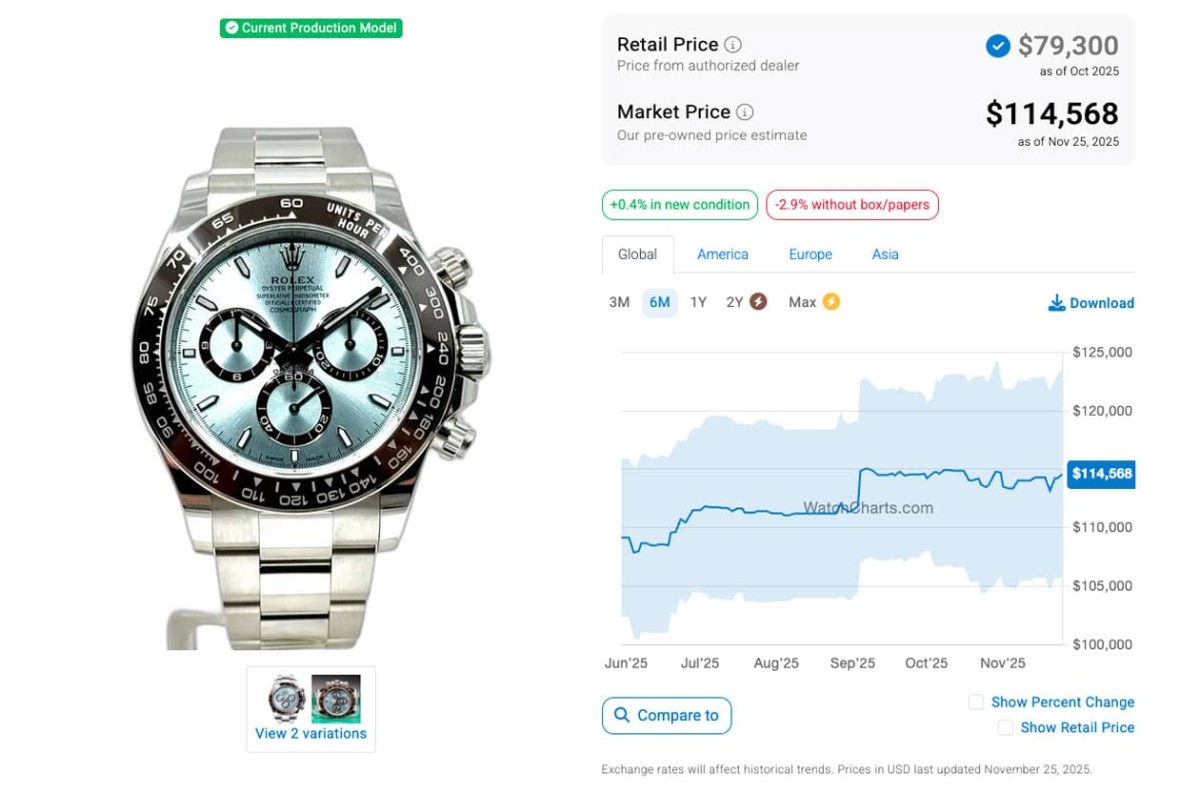
Task: Click the blue verified checkmark badge
Action: (998, 46)
